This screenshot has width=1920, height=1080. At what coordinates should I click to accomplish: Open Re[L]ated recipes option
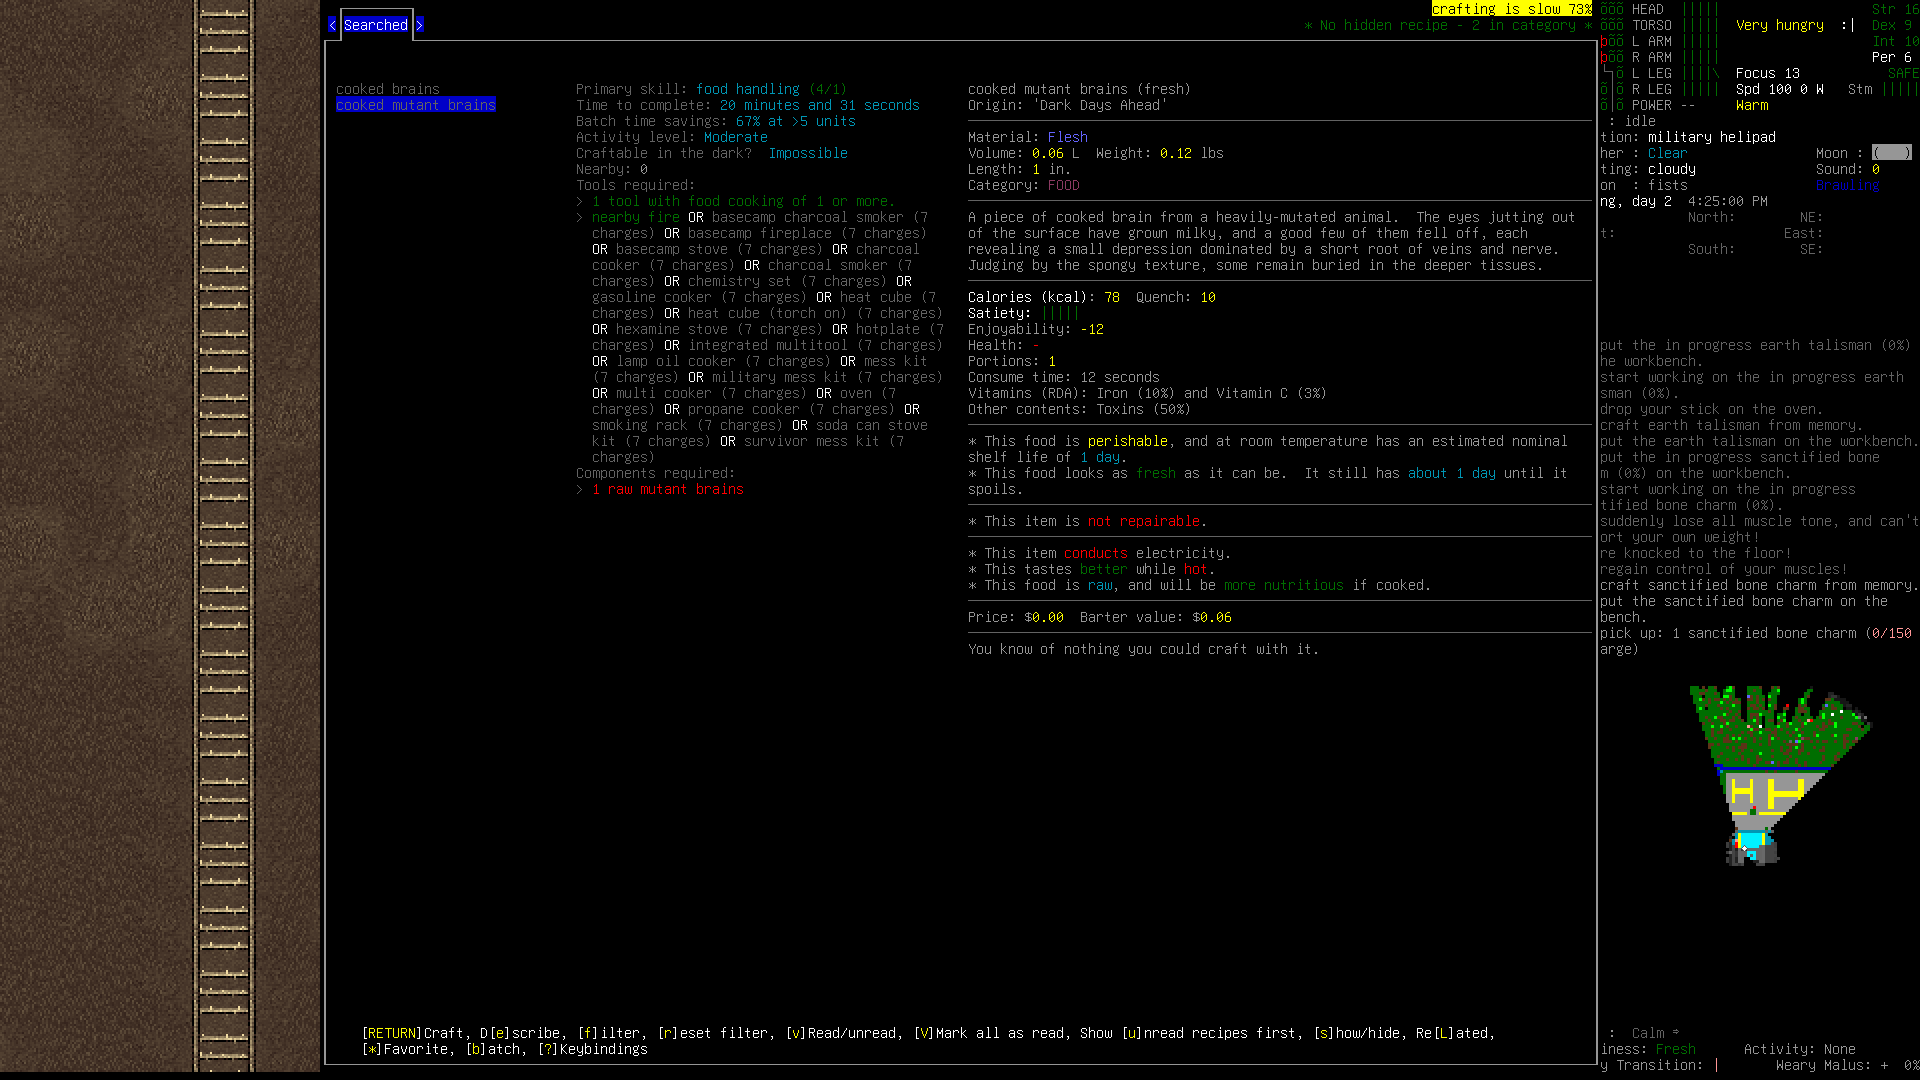click(1452, 1033)
